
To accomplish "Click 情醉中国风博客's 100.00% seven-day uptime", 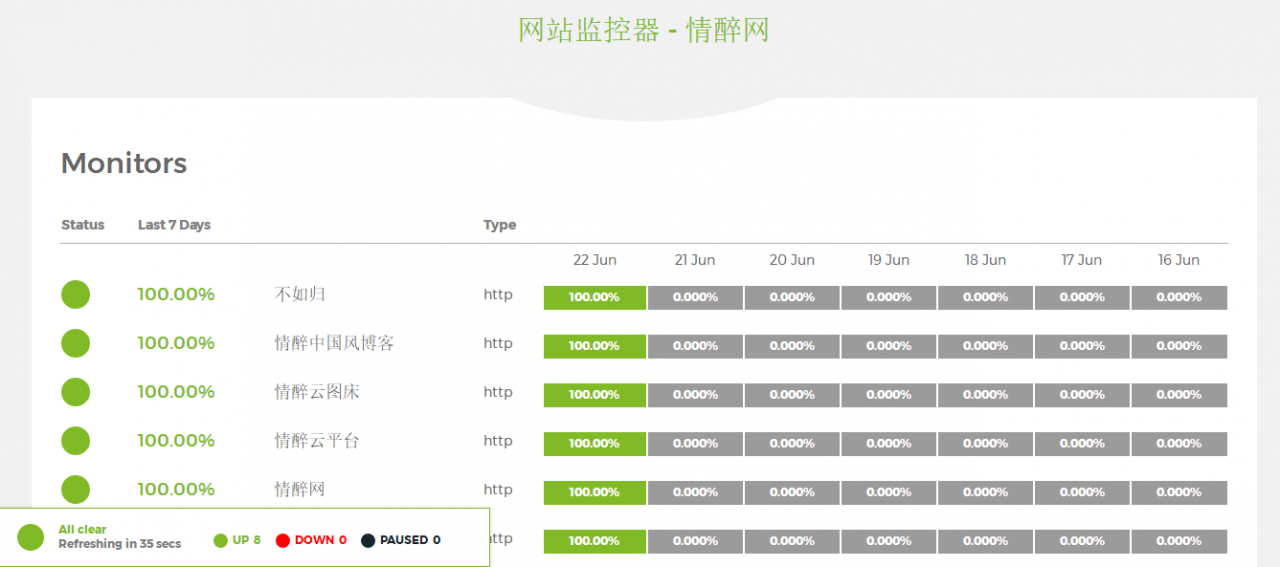I will [x=176, y=343].
